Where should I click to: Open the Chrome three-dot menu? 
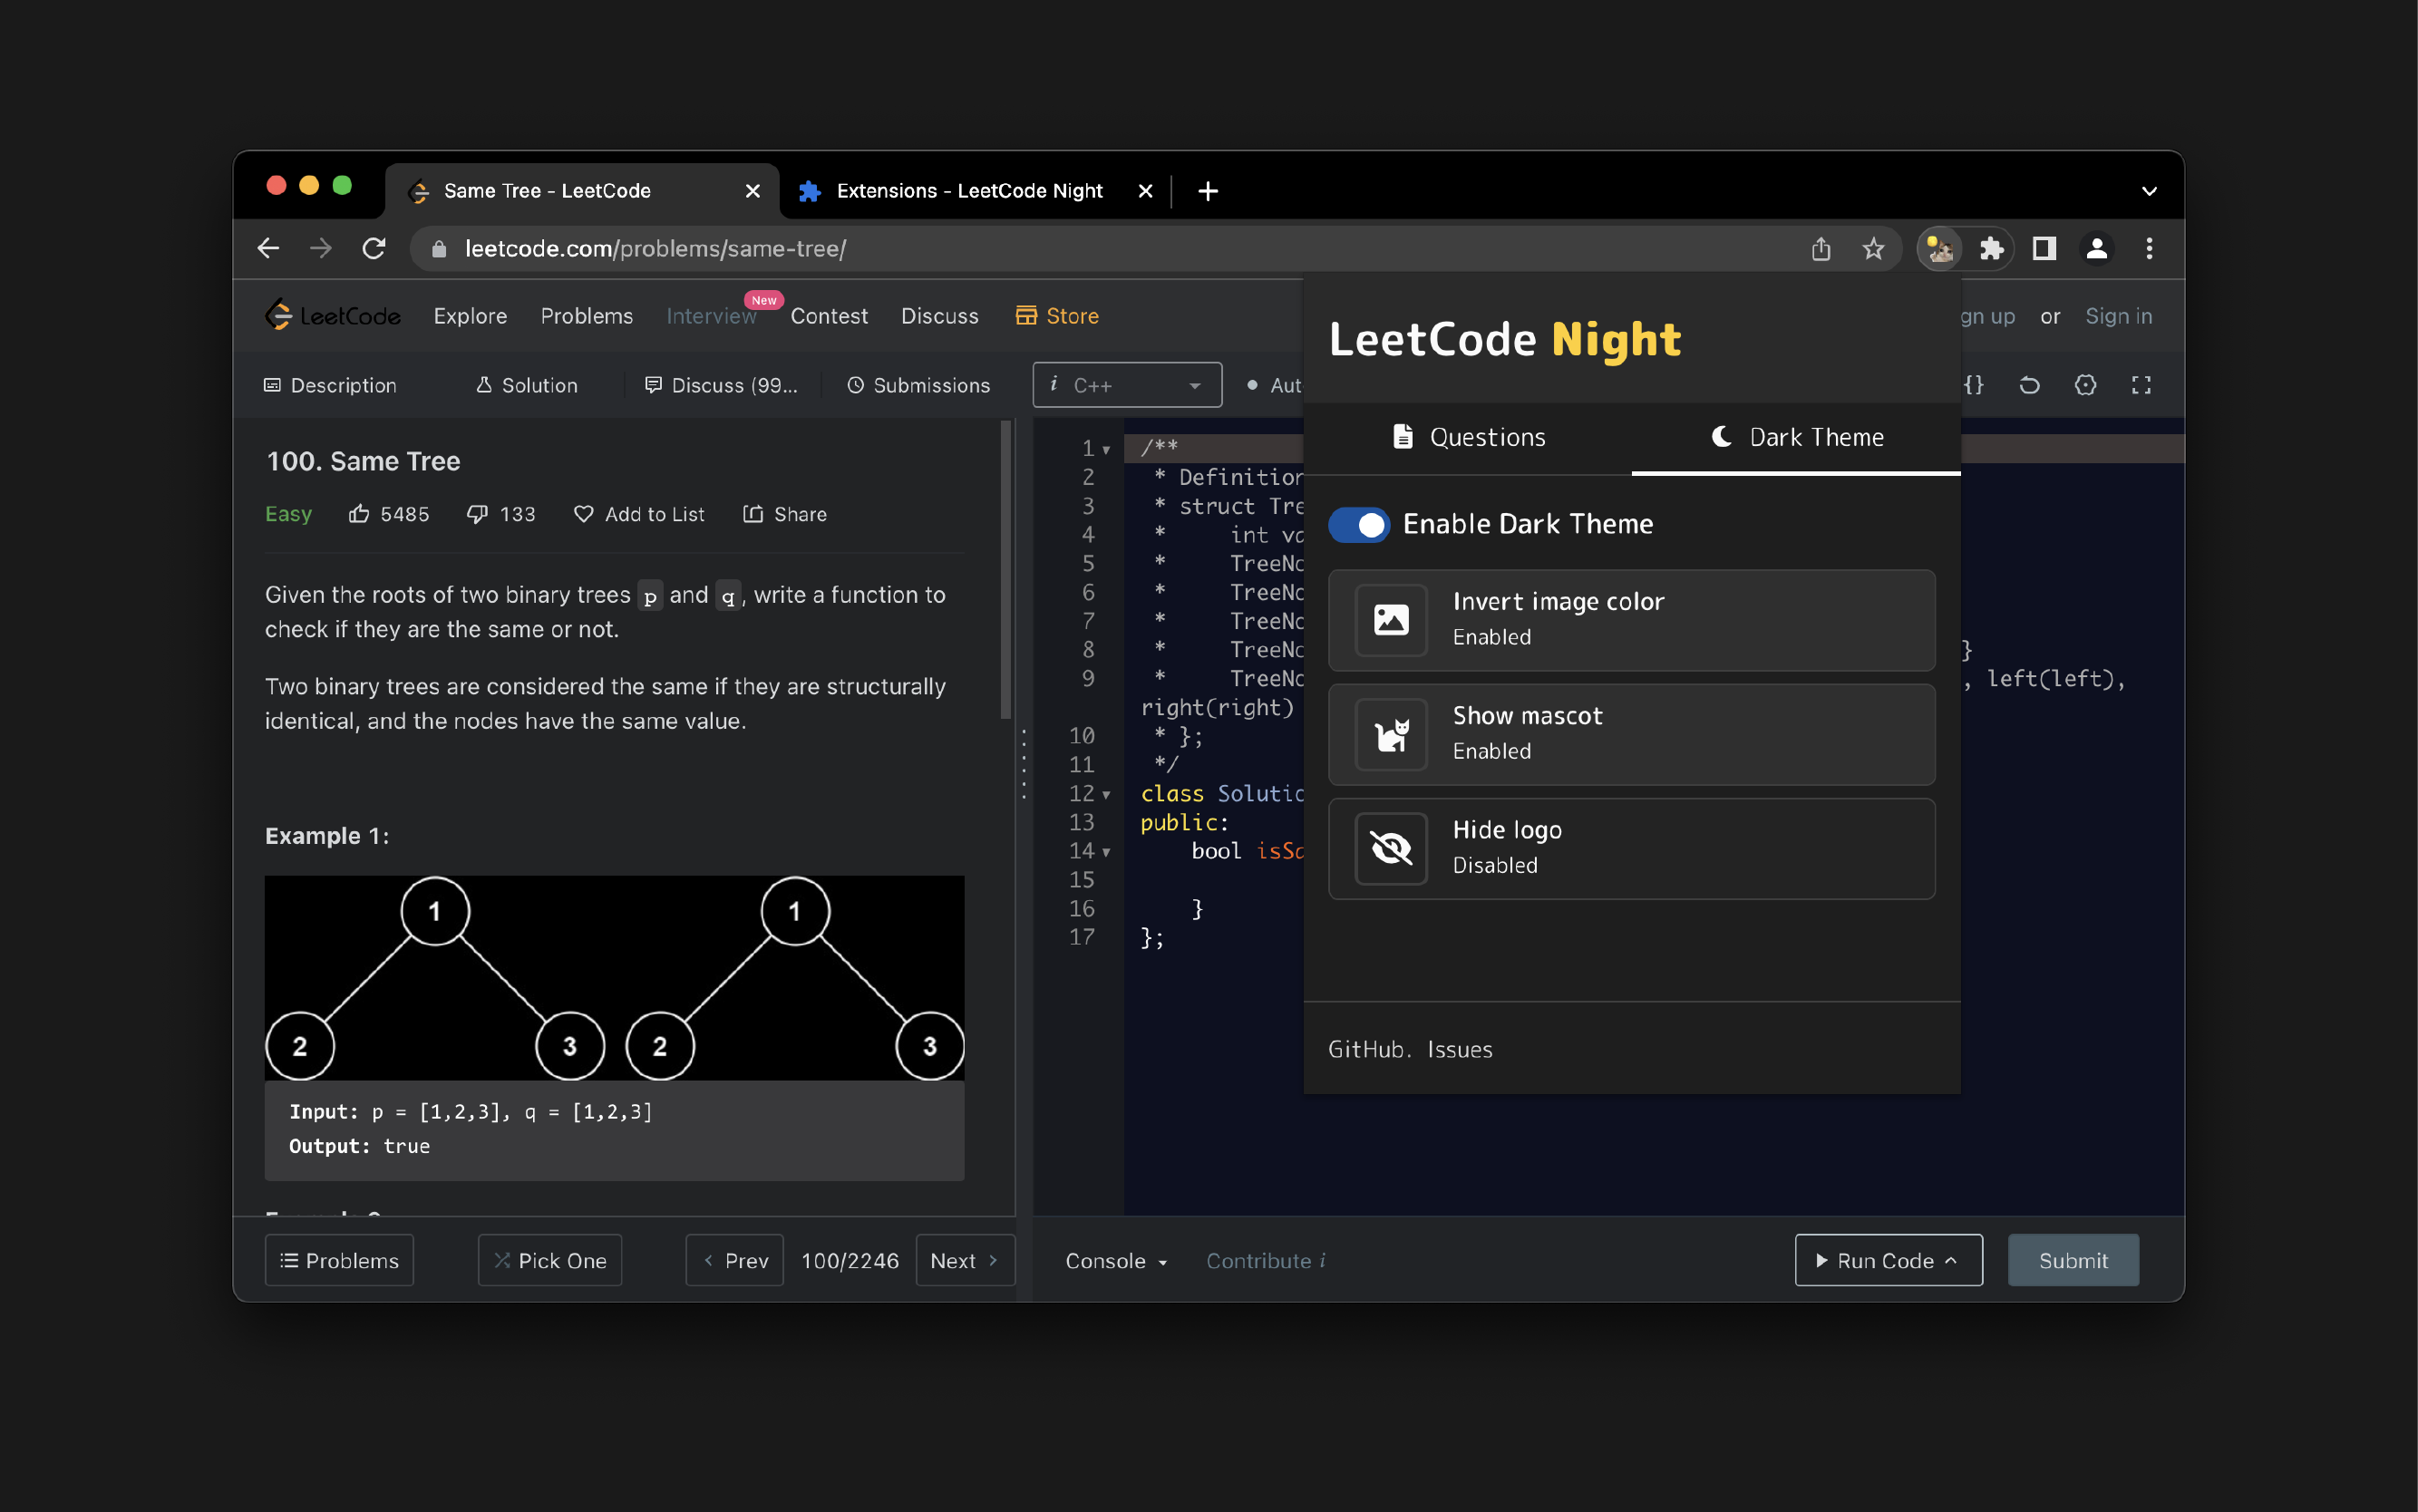pyautogui.click(x=2149, y=248)
